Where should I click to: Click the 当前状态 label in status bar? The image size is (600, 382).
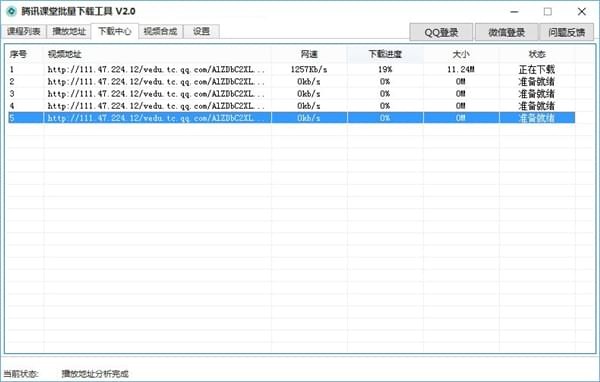click(x=21, y=374)
